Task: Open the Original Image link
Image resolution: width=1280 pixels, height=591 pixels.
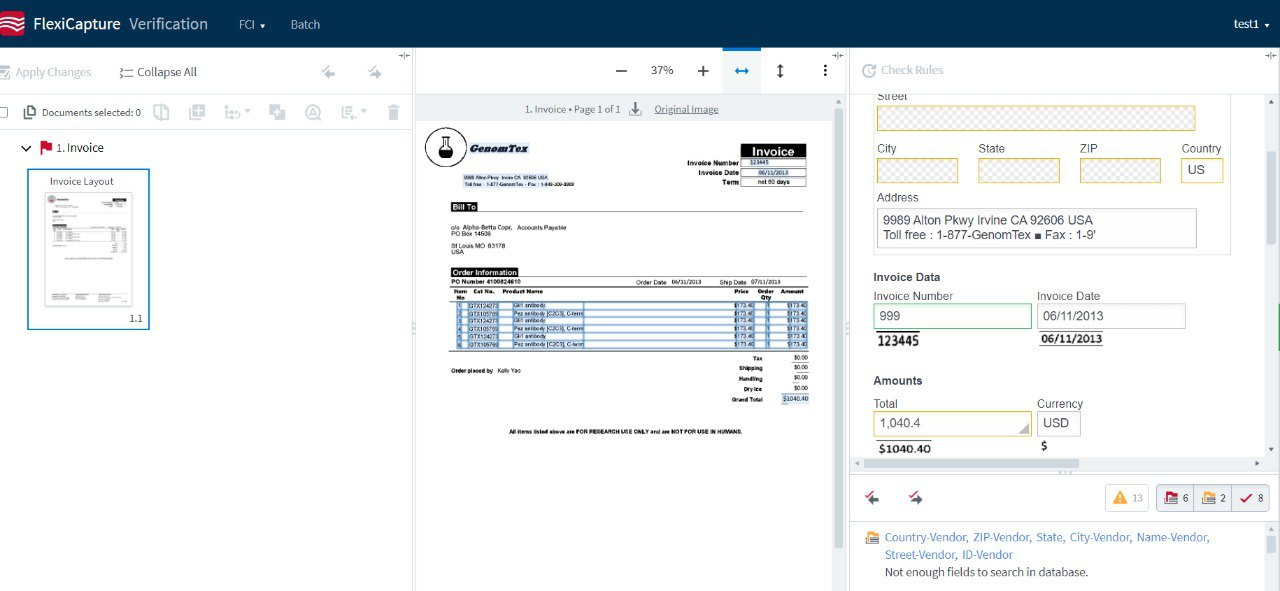Action: click(686, 109)
